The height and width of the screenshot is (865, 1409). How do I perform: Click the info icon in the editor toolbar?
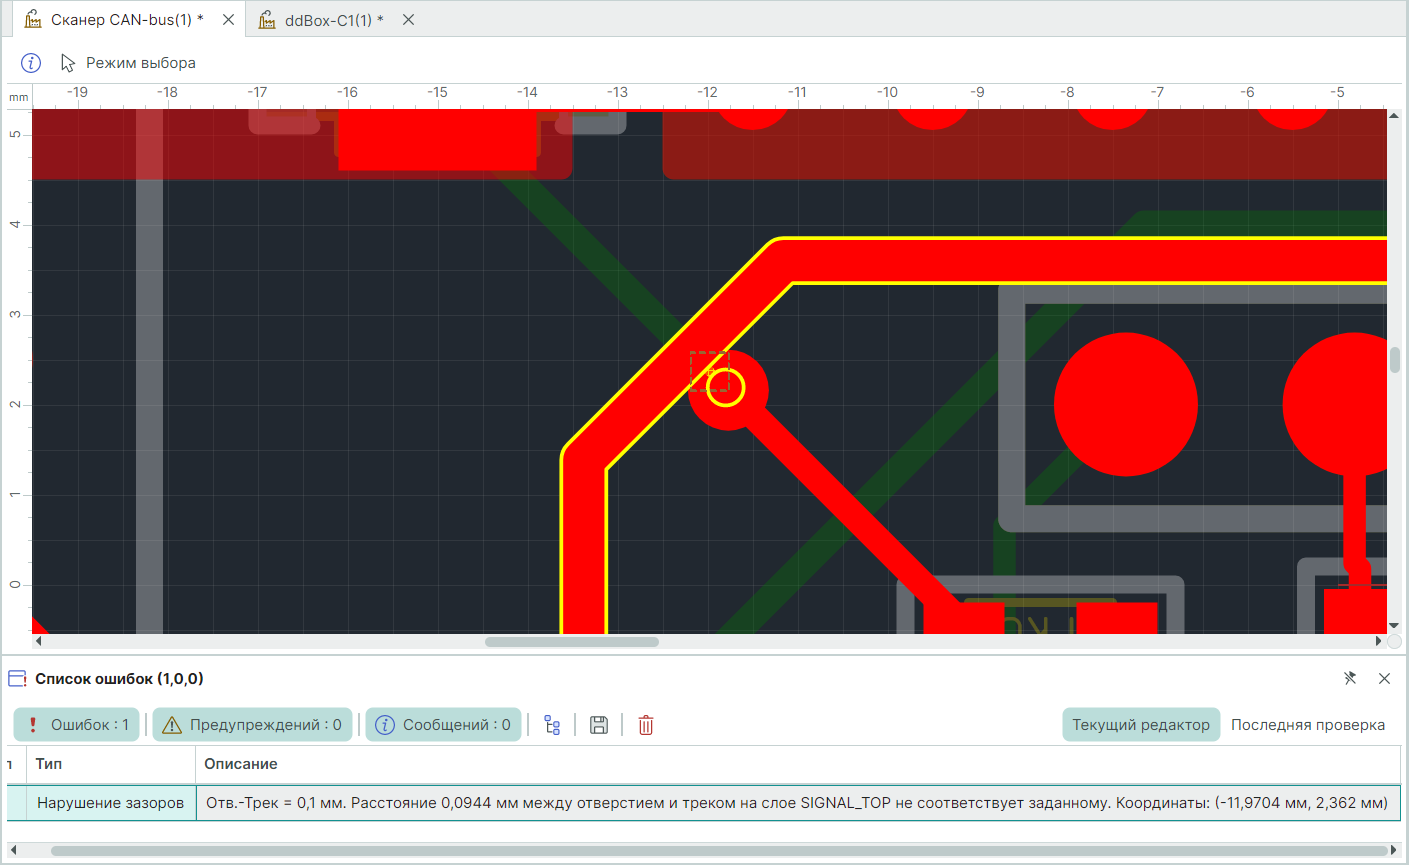[31, 63]
